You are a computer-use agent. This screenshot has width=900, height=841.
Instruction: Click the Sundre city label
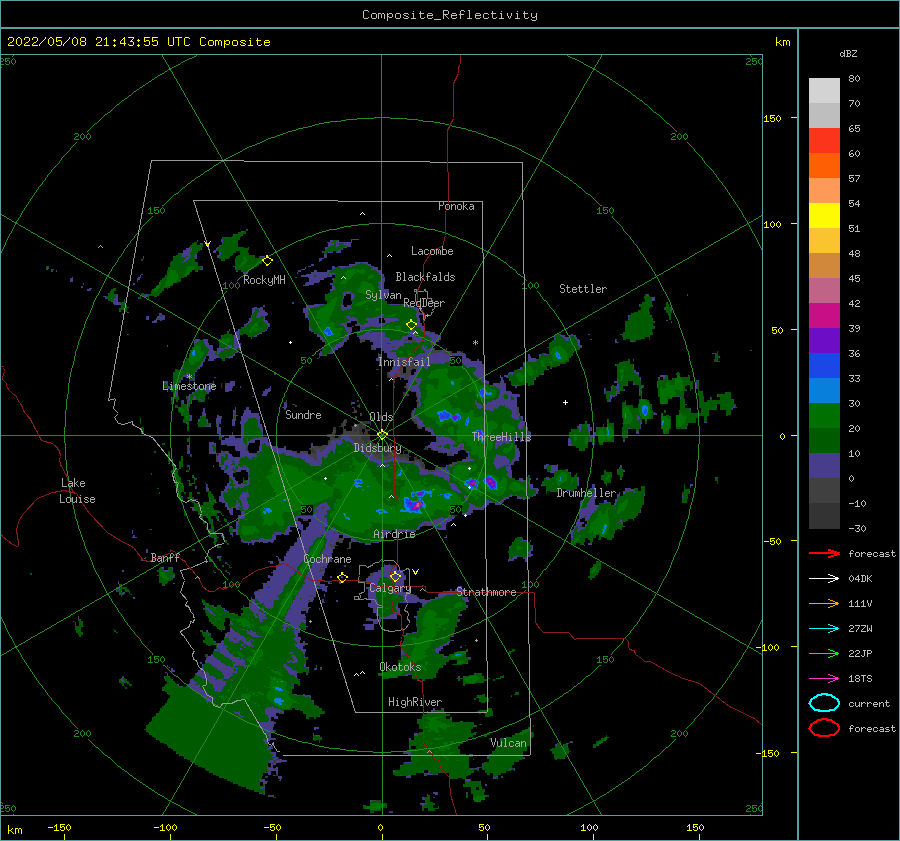coord(304,414)
